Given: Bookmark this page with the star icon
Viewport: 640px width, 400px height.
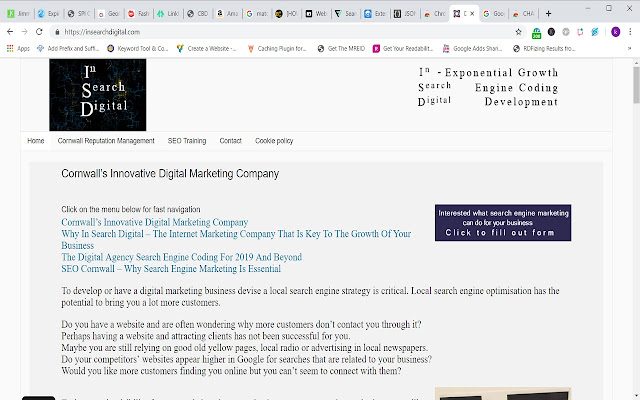Looking at the screenshot, I should tap(518, 32).
